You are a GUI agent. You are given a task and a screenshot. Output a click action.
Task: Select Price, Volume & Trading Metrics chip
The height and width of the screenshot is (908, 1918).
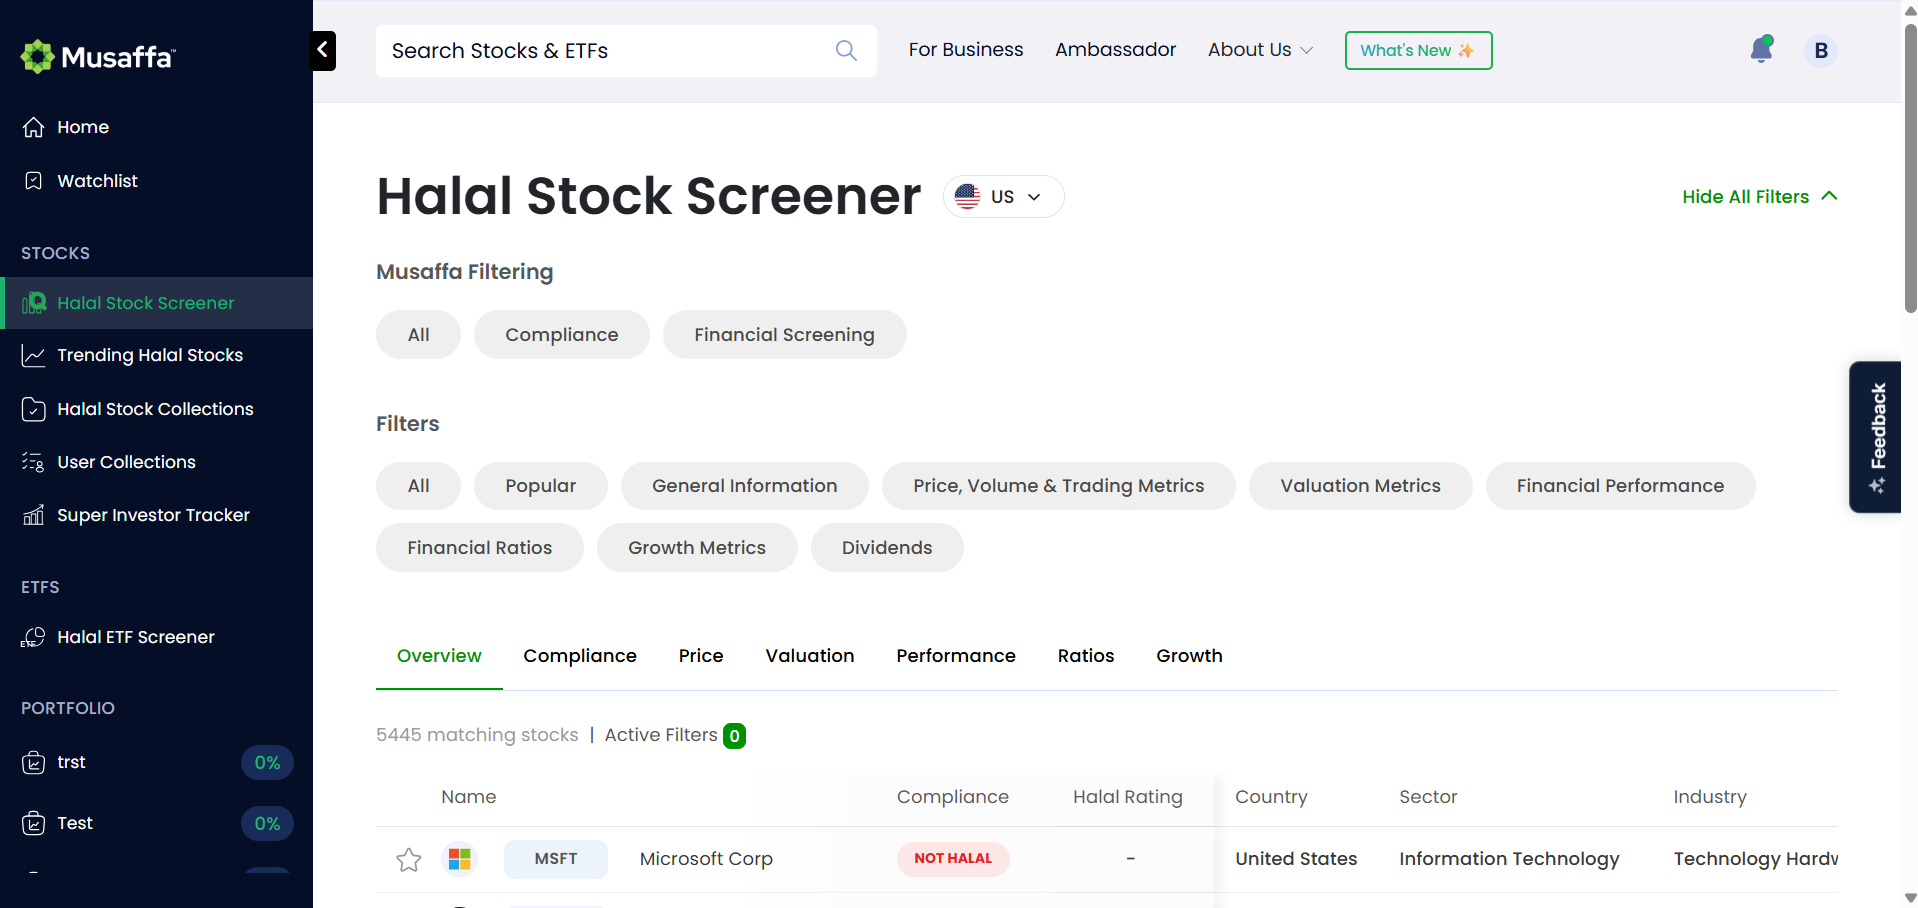pyautogui.click(x=1059, y=486)
